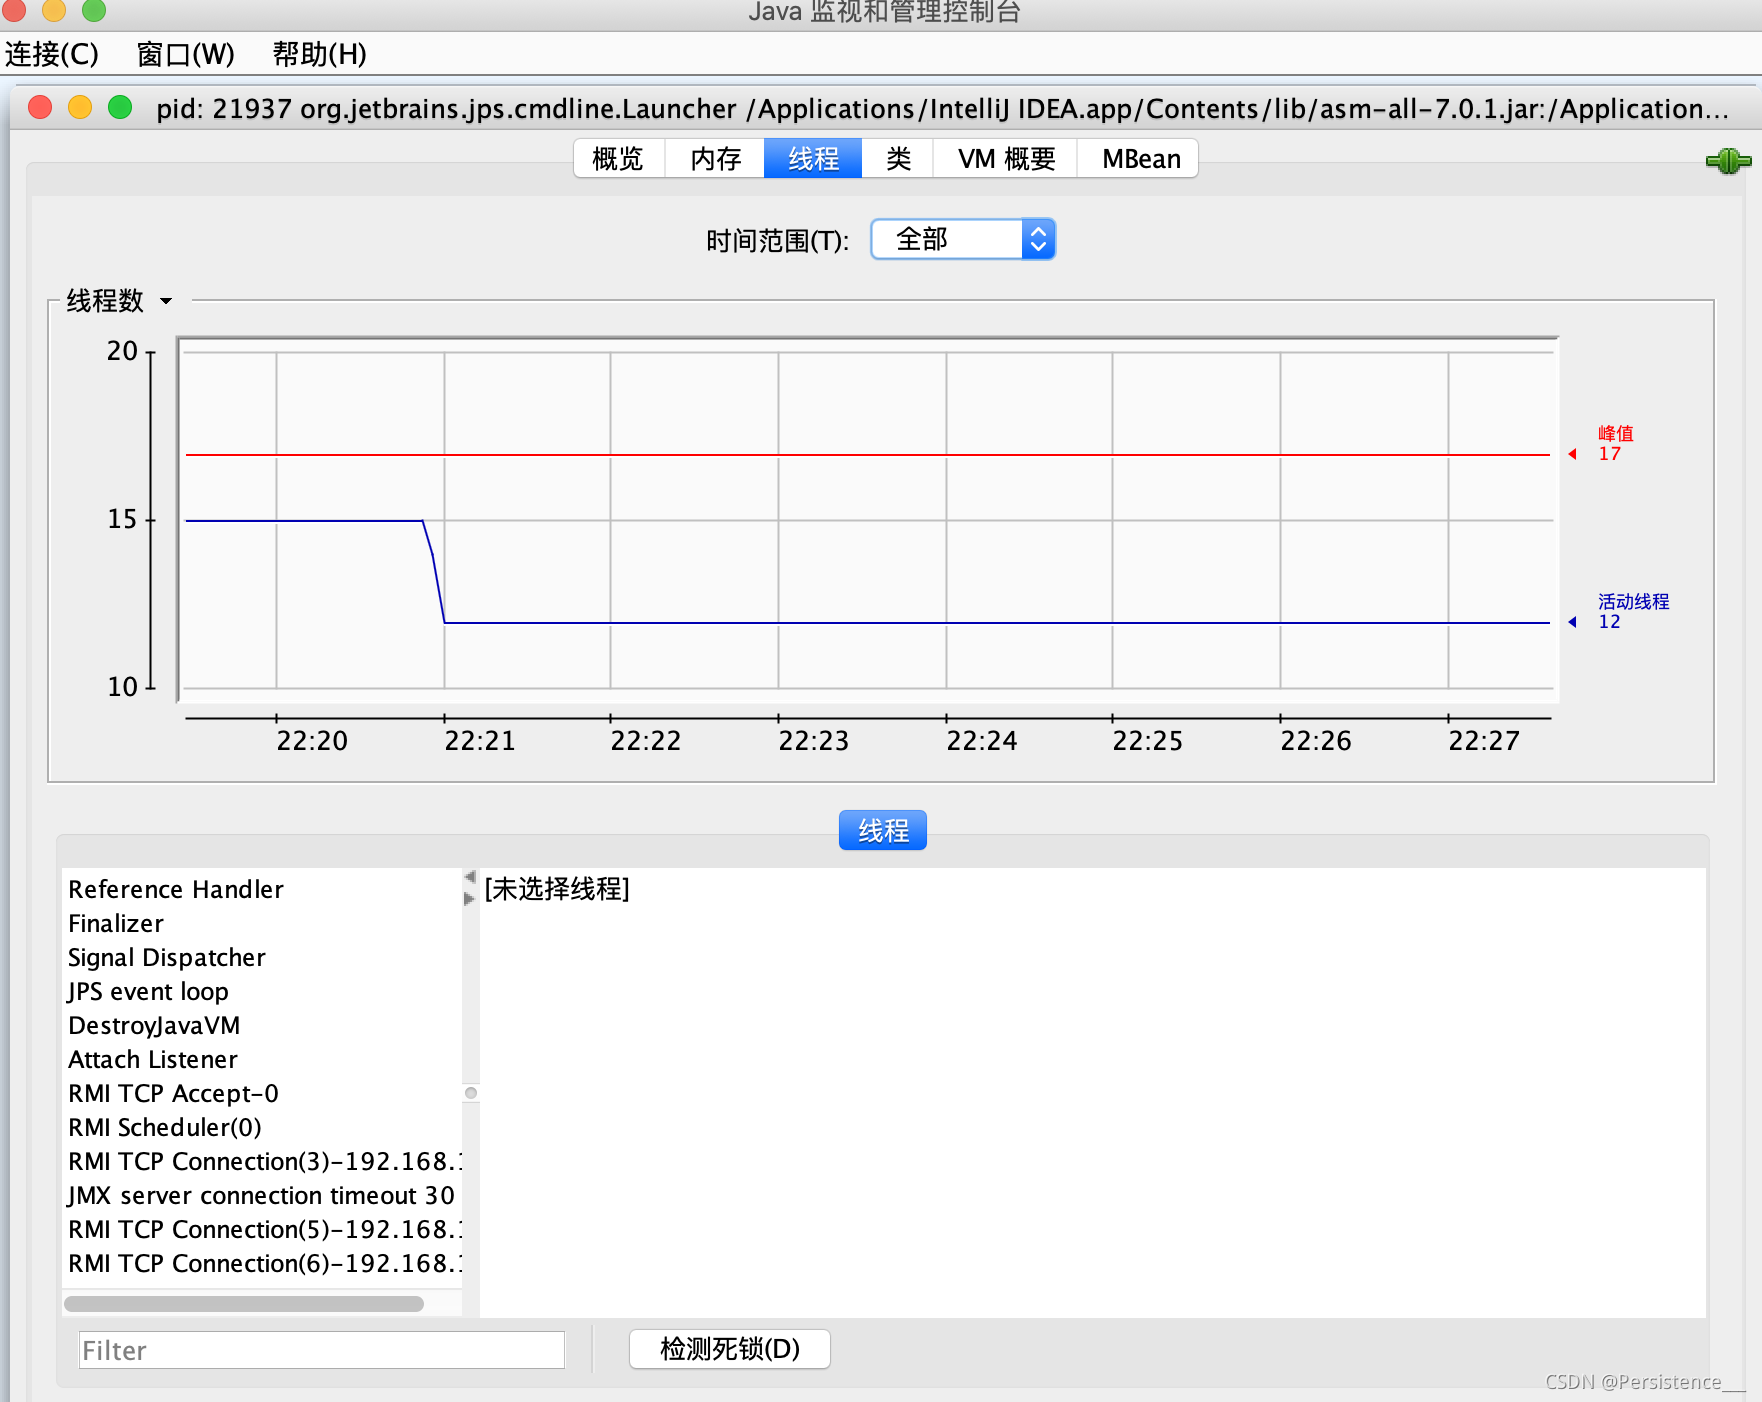Viewport: 1762px width, 1402px height.
Task: Open the 时间范围 dropdown showing 全部
Action: (963, 239)
